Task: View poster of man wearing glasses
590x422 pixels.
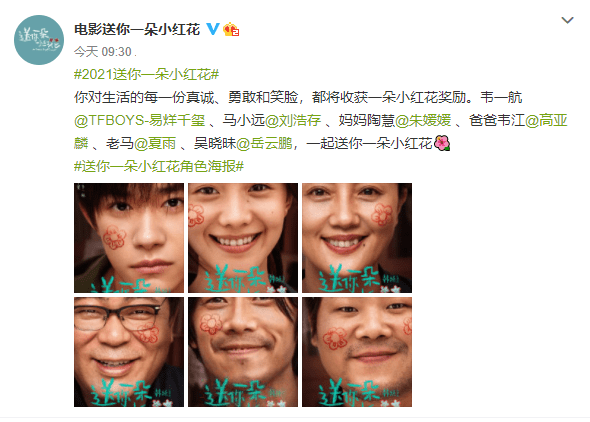Action: tap(129, 352)
